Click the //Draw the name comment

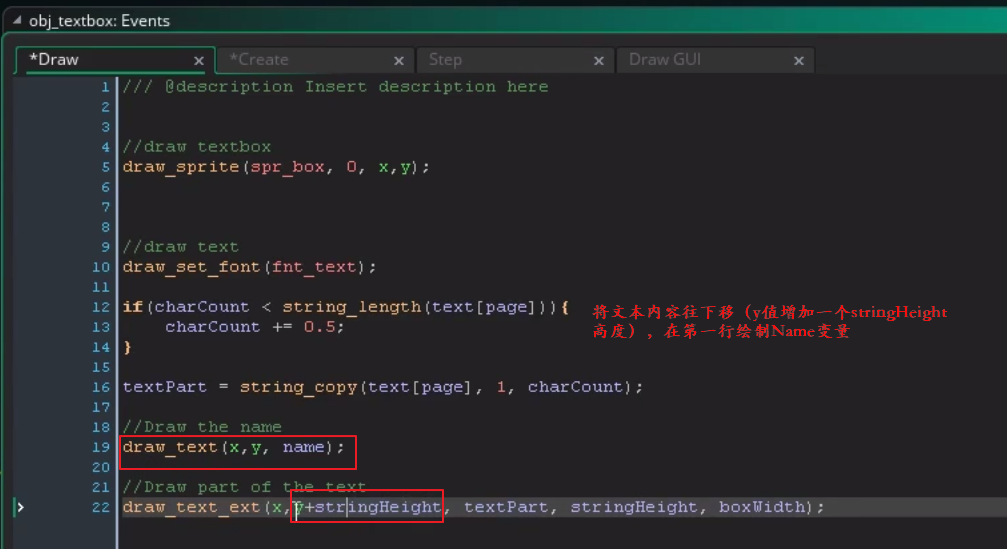pos(202,427)
